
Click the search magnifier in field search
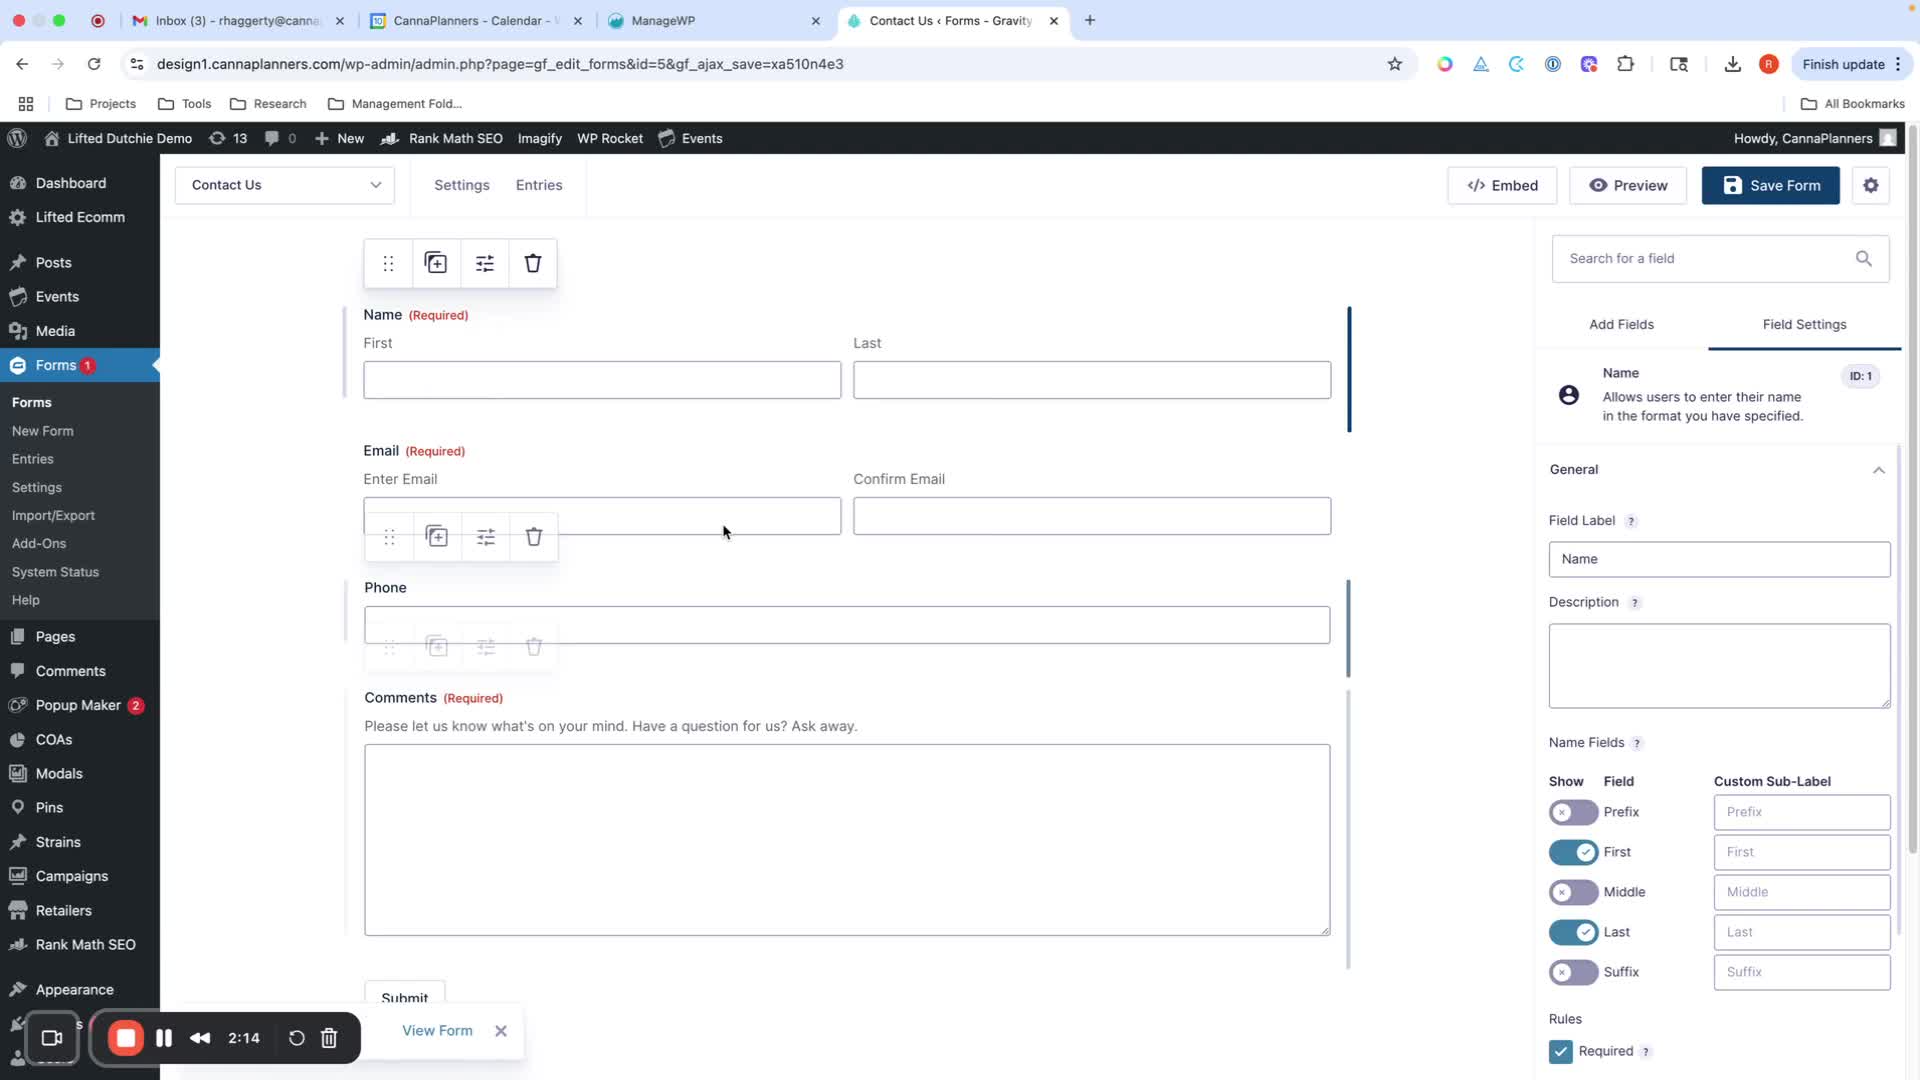(x=1863, y=259)
